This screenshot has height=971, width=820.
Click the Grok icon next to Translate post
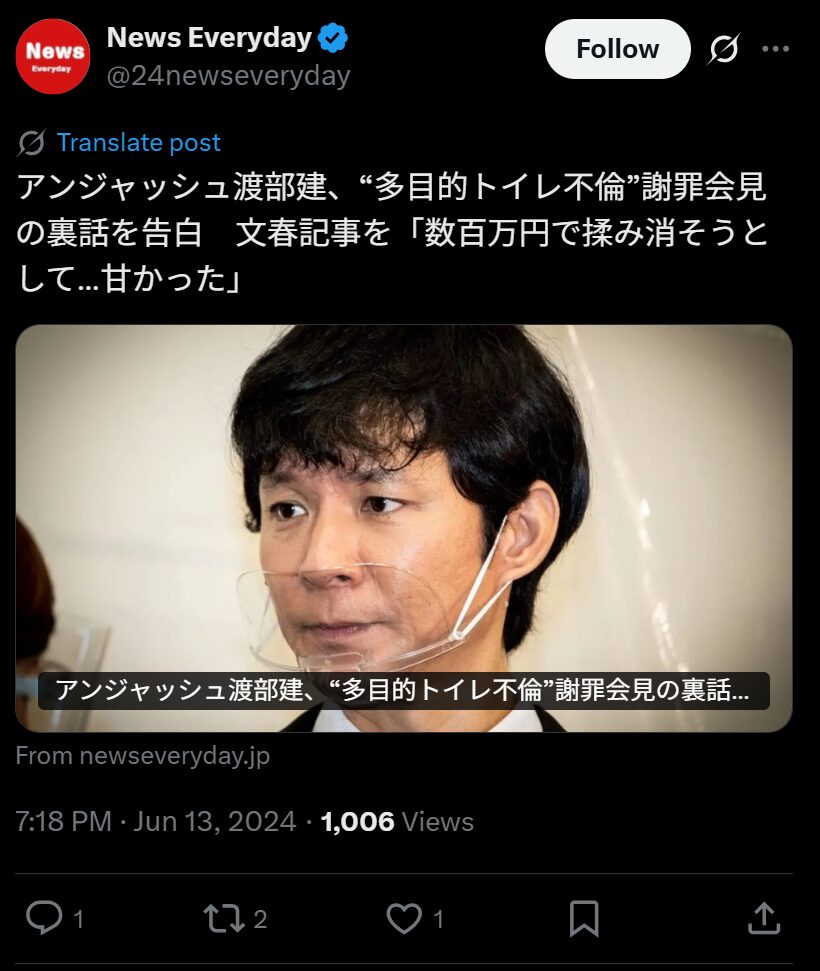coord(31,143)
